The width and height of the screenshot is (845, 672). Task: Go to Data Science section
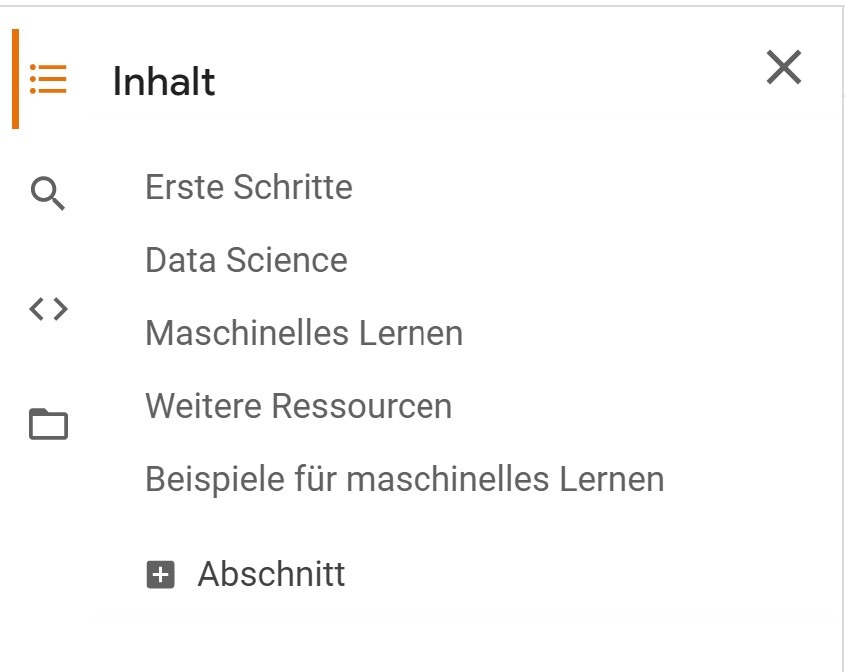click(x=246, y=260)
